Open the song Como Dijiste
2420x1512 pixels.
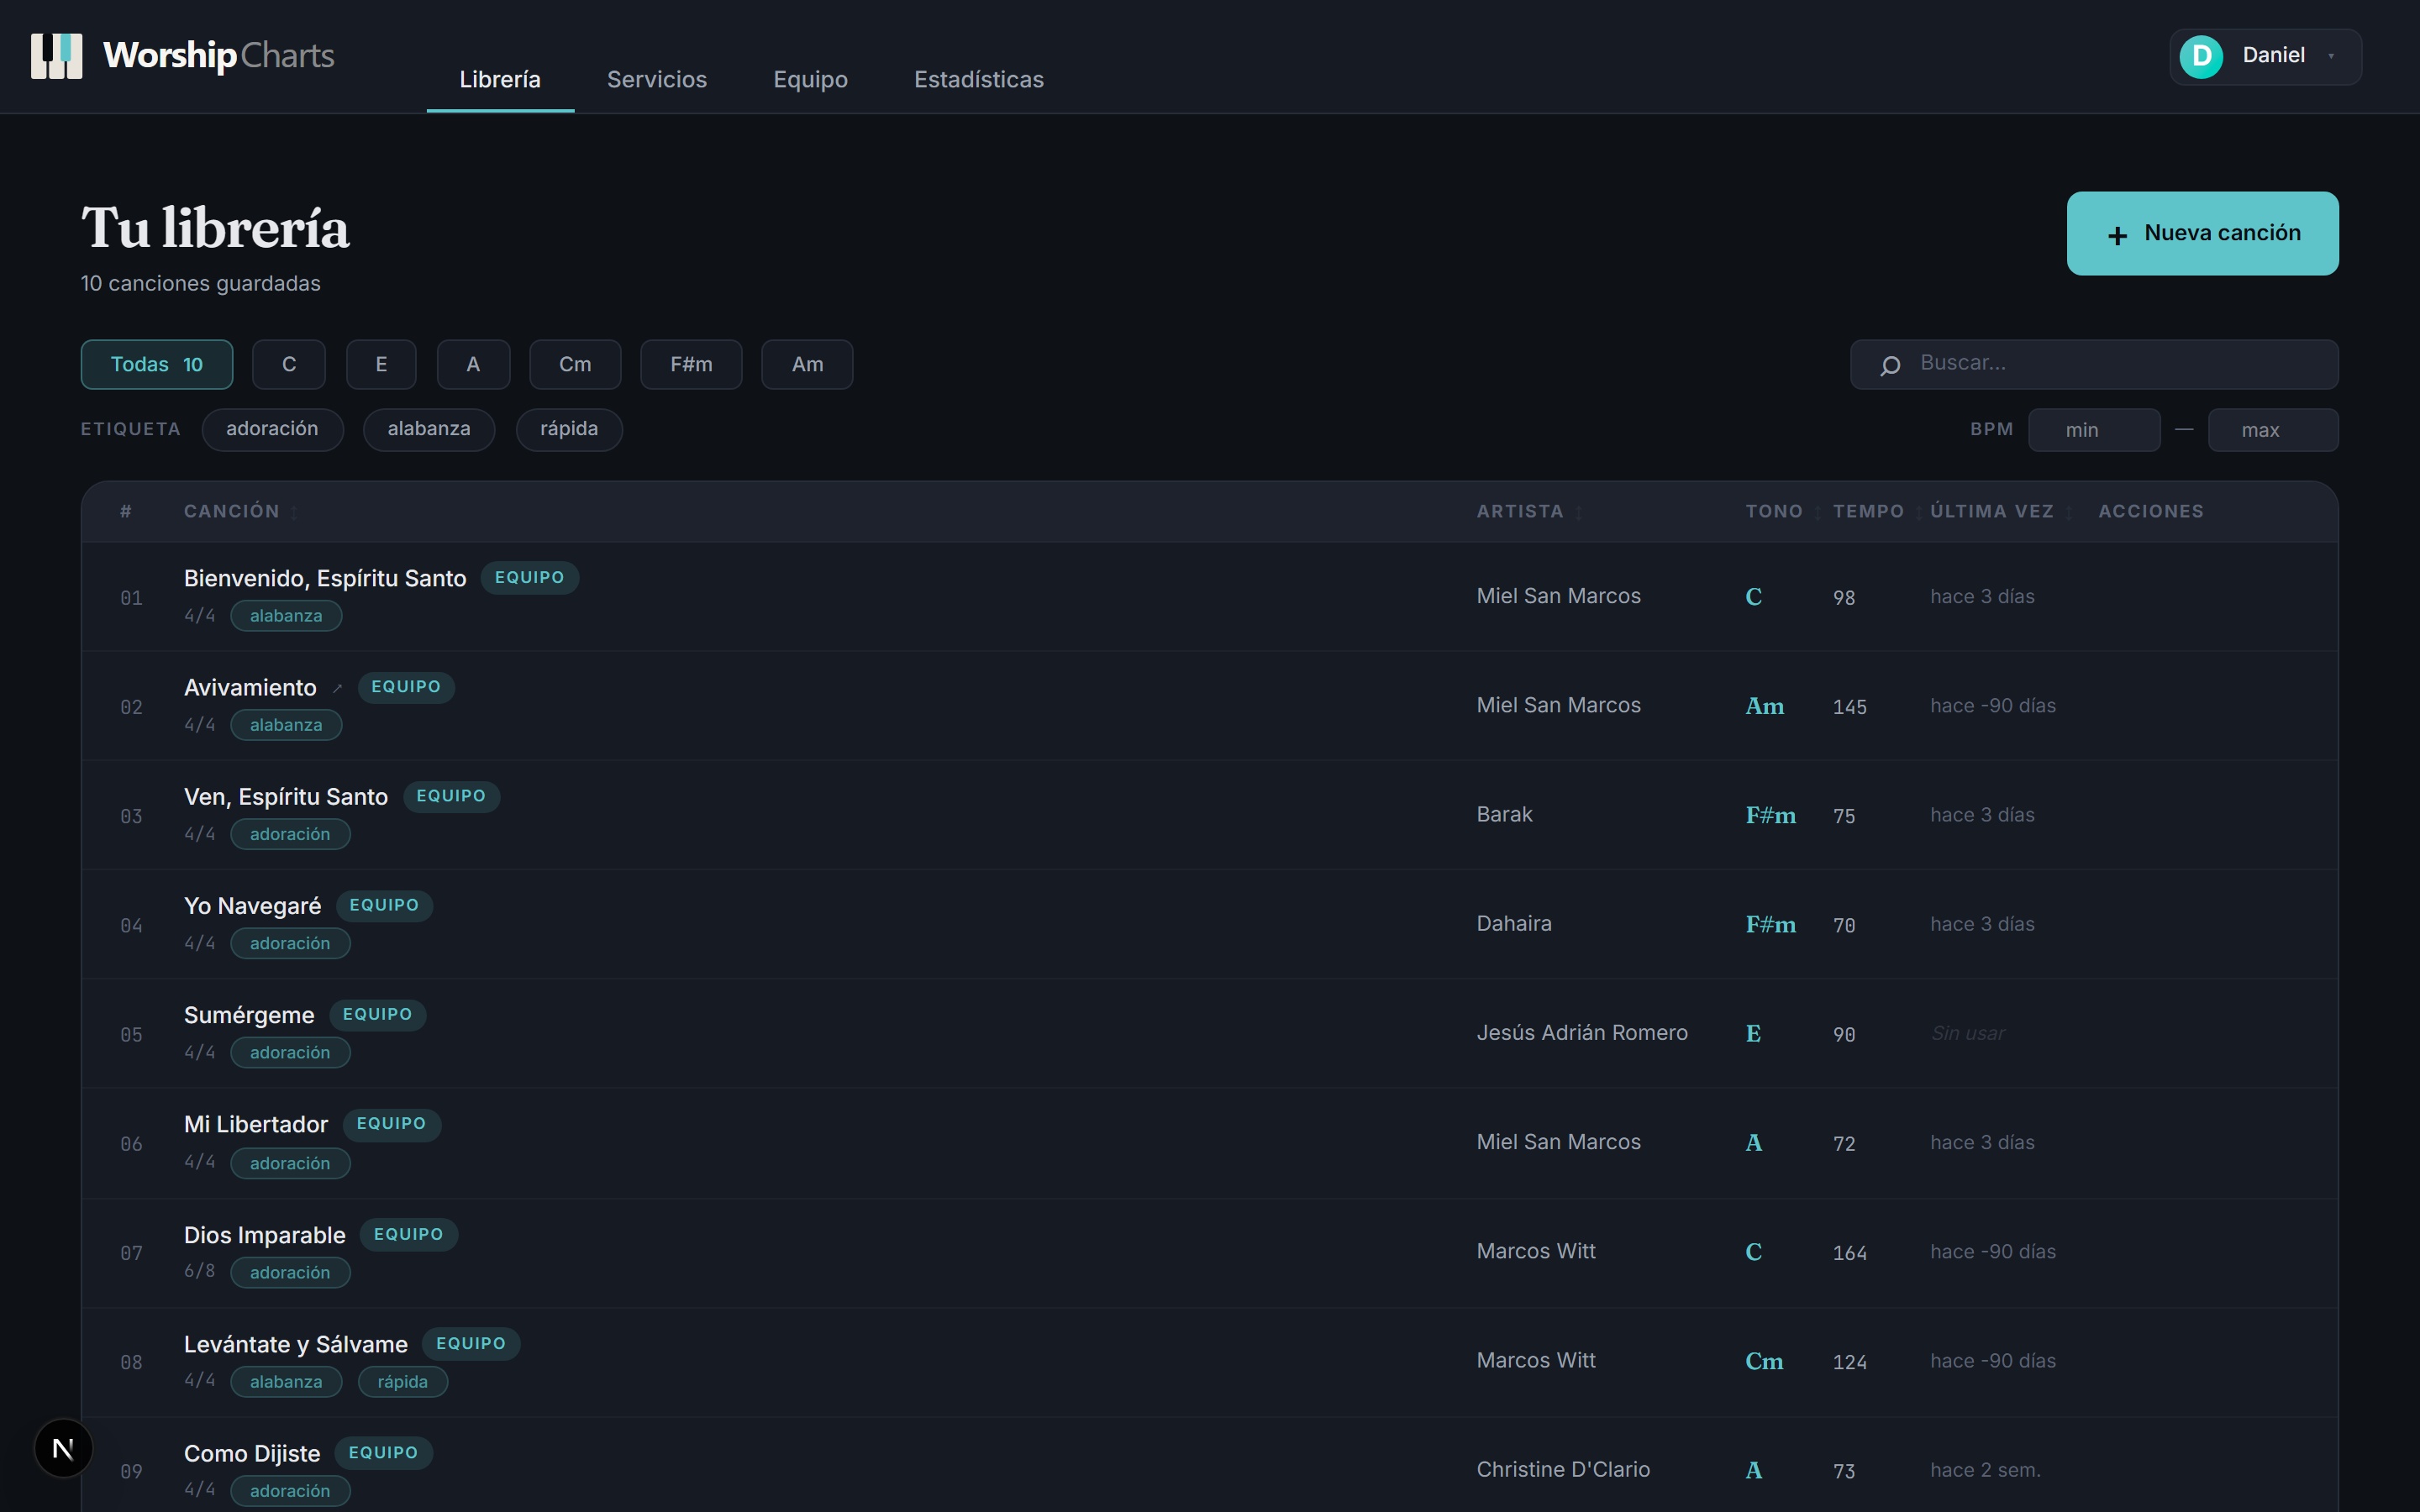tap(252, 1453)
